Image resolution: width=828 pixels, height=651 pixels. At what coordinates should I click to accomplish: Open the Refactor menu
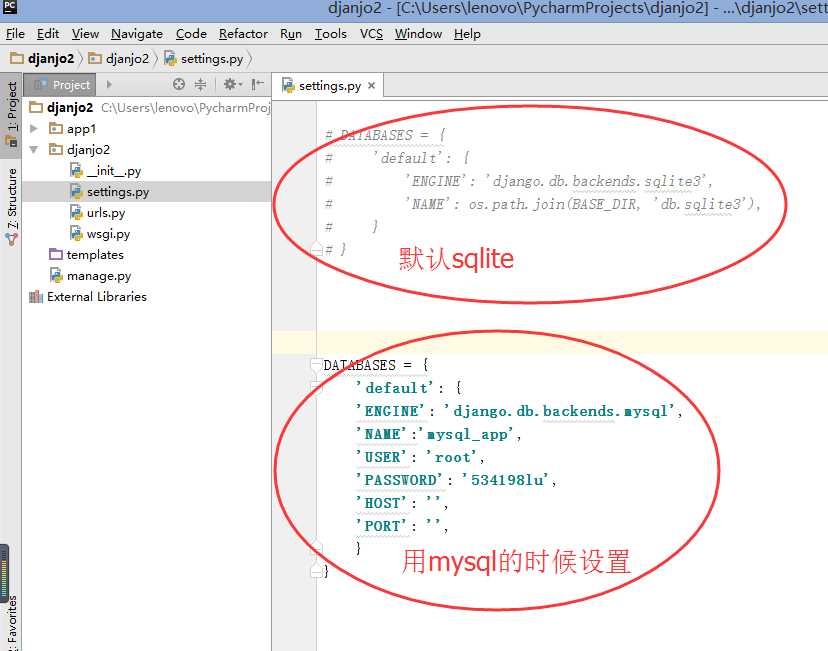pos(243,34)
